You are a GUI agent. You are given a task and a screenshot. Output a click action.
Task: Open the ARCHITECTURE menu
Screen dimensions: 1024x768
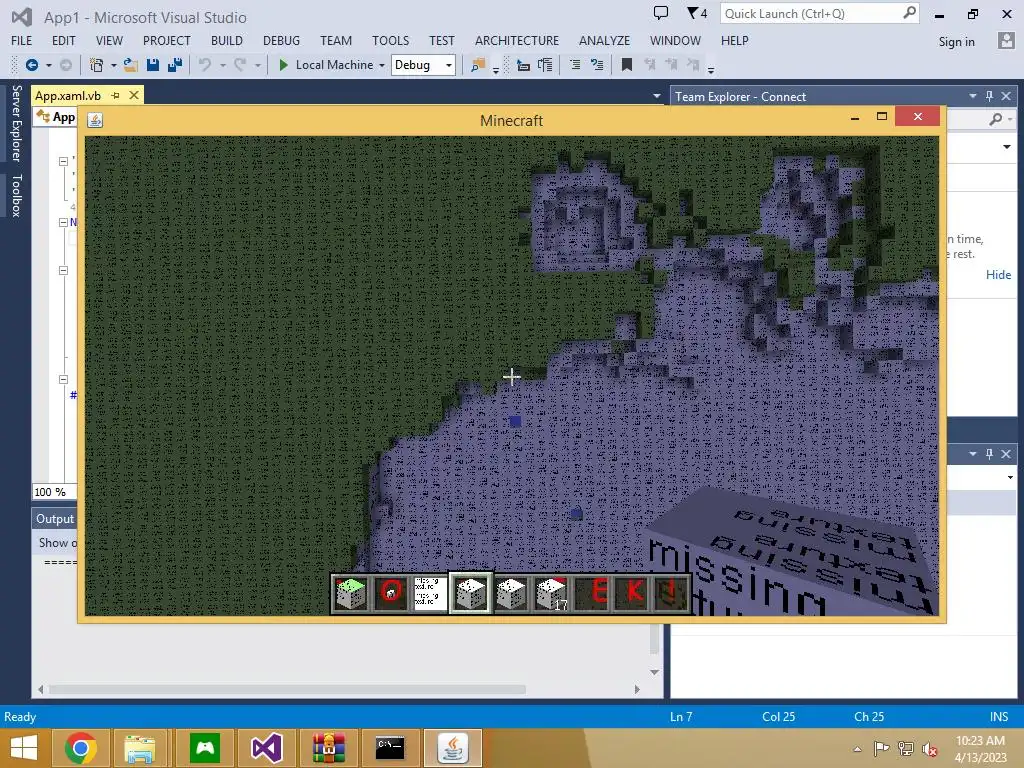click(x=517, y=40)
